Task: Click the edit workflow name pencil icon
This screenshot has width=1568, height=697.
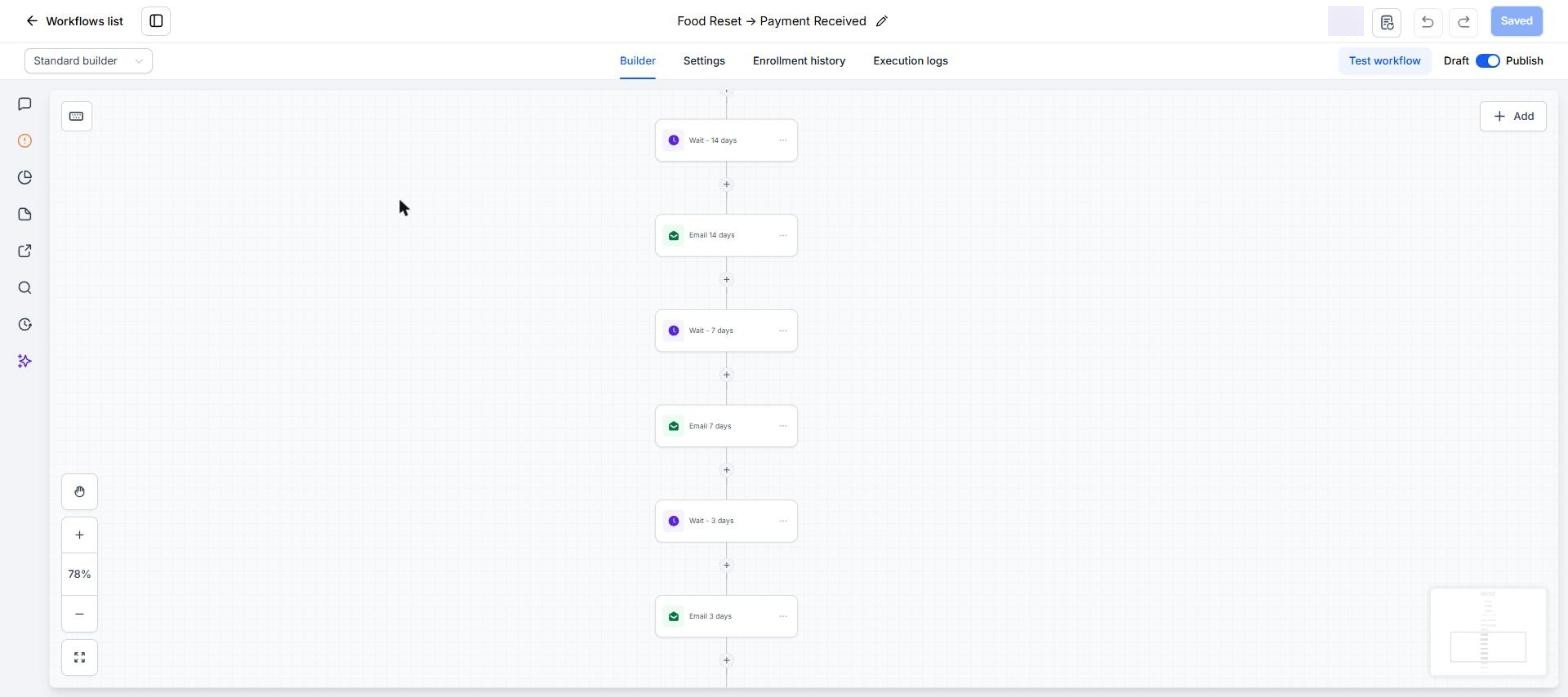Action: (881, 21)
